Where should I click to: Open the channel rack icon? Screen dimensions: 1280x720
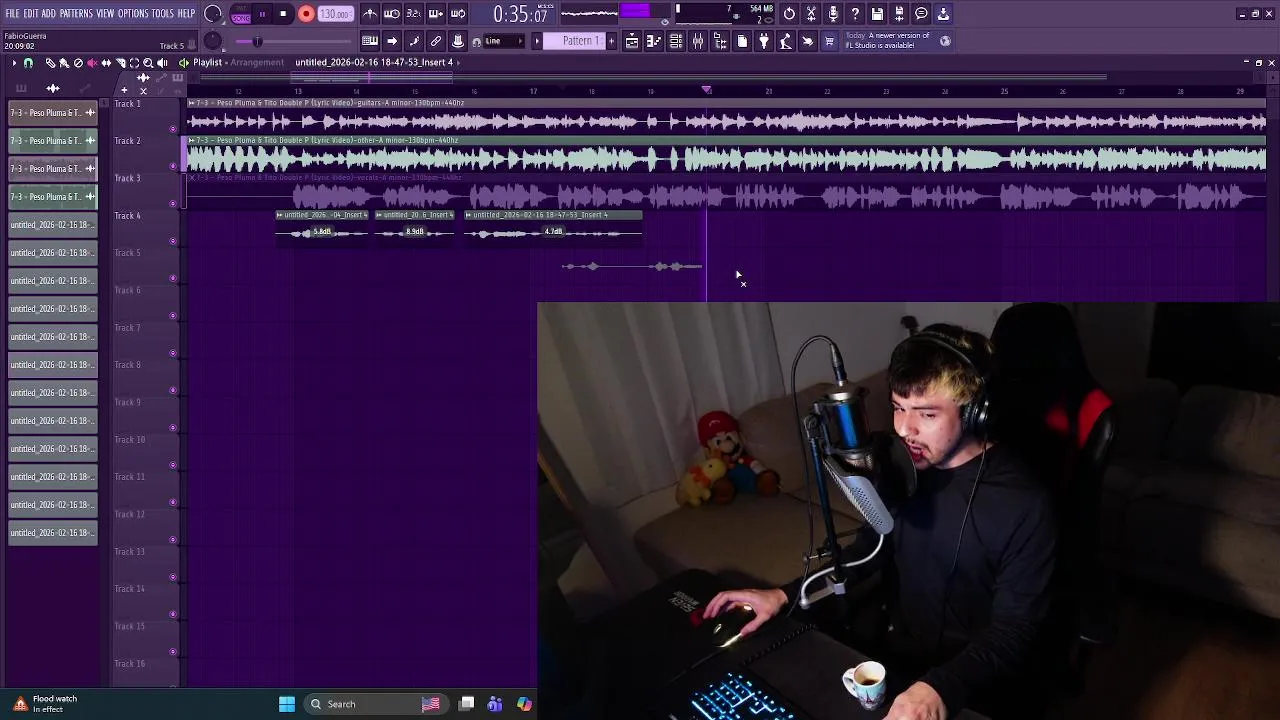click(x=676, y=41)
